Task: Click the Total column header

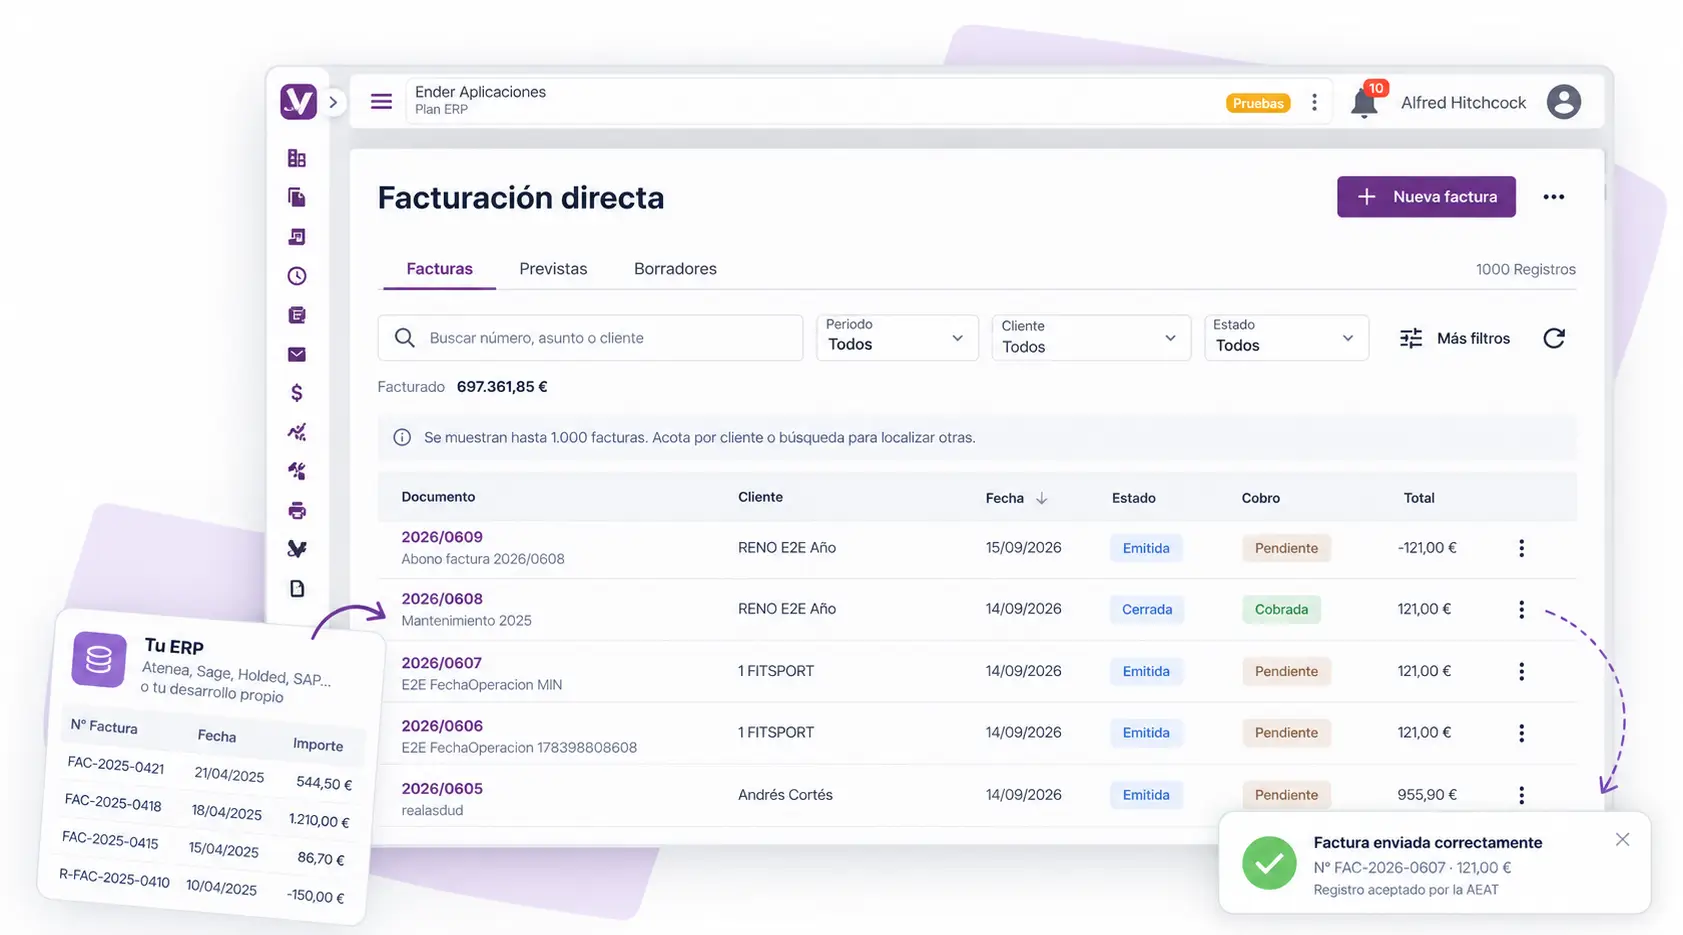Action: (x=1419, y=498)
